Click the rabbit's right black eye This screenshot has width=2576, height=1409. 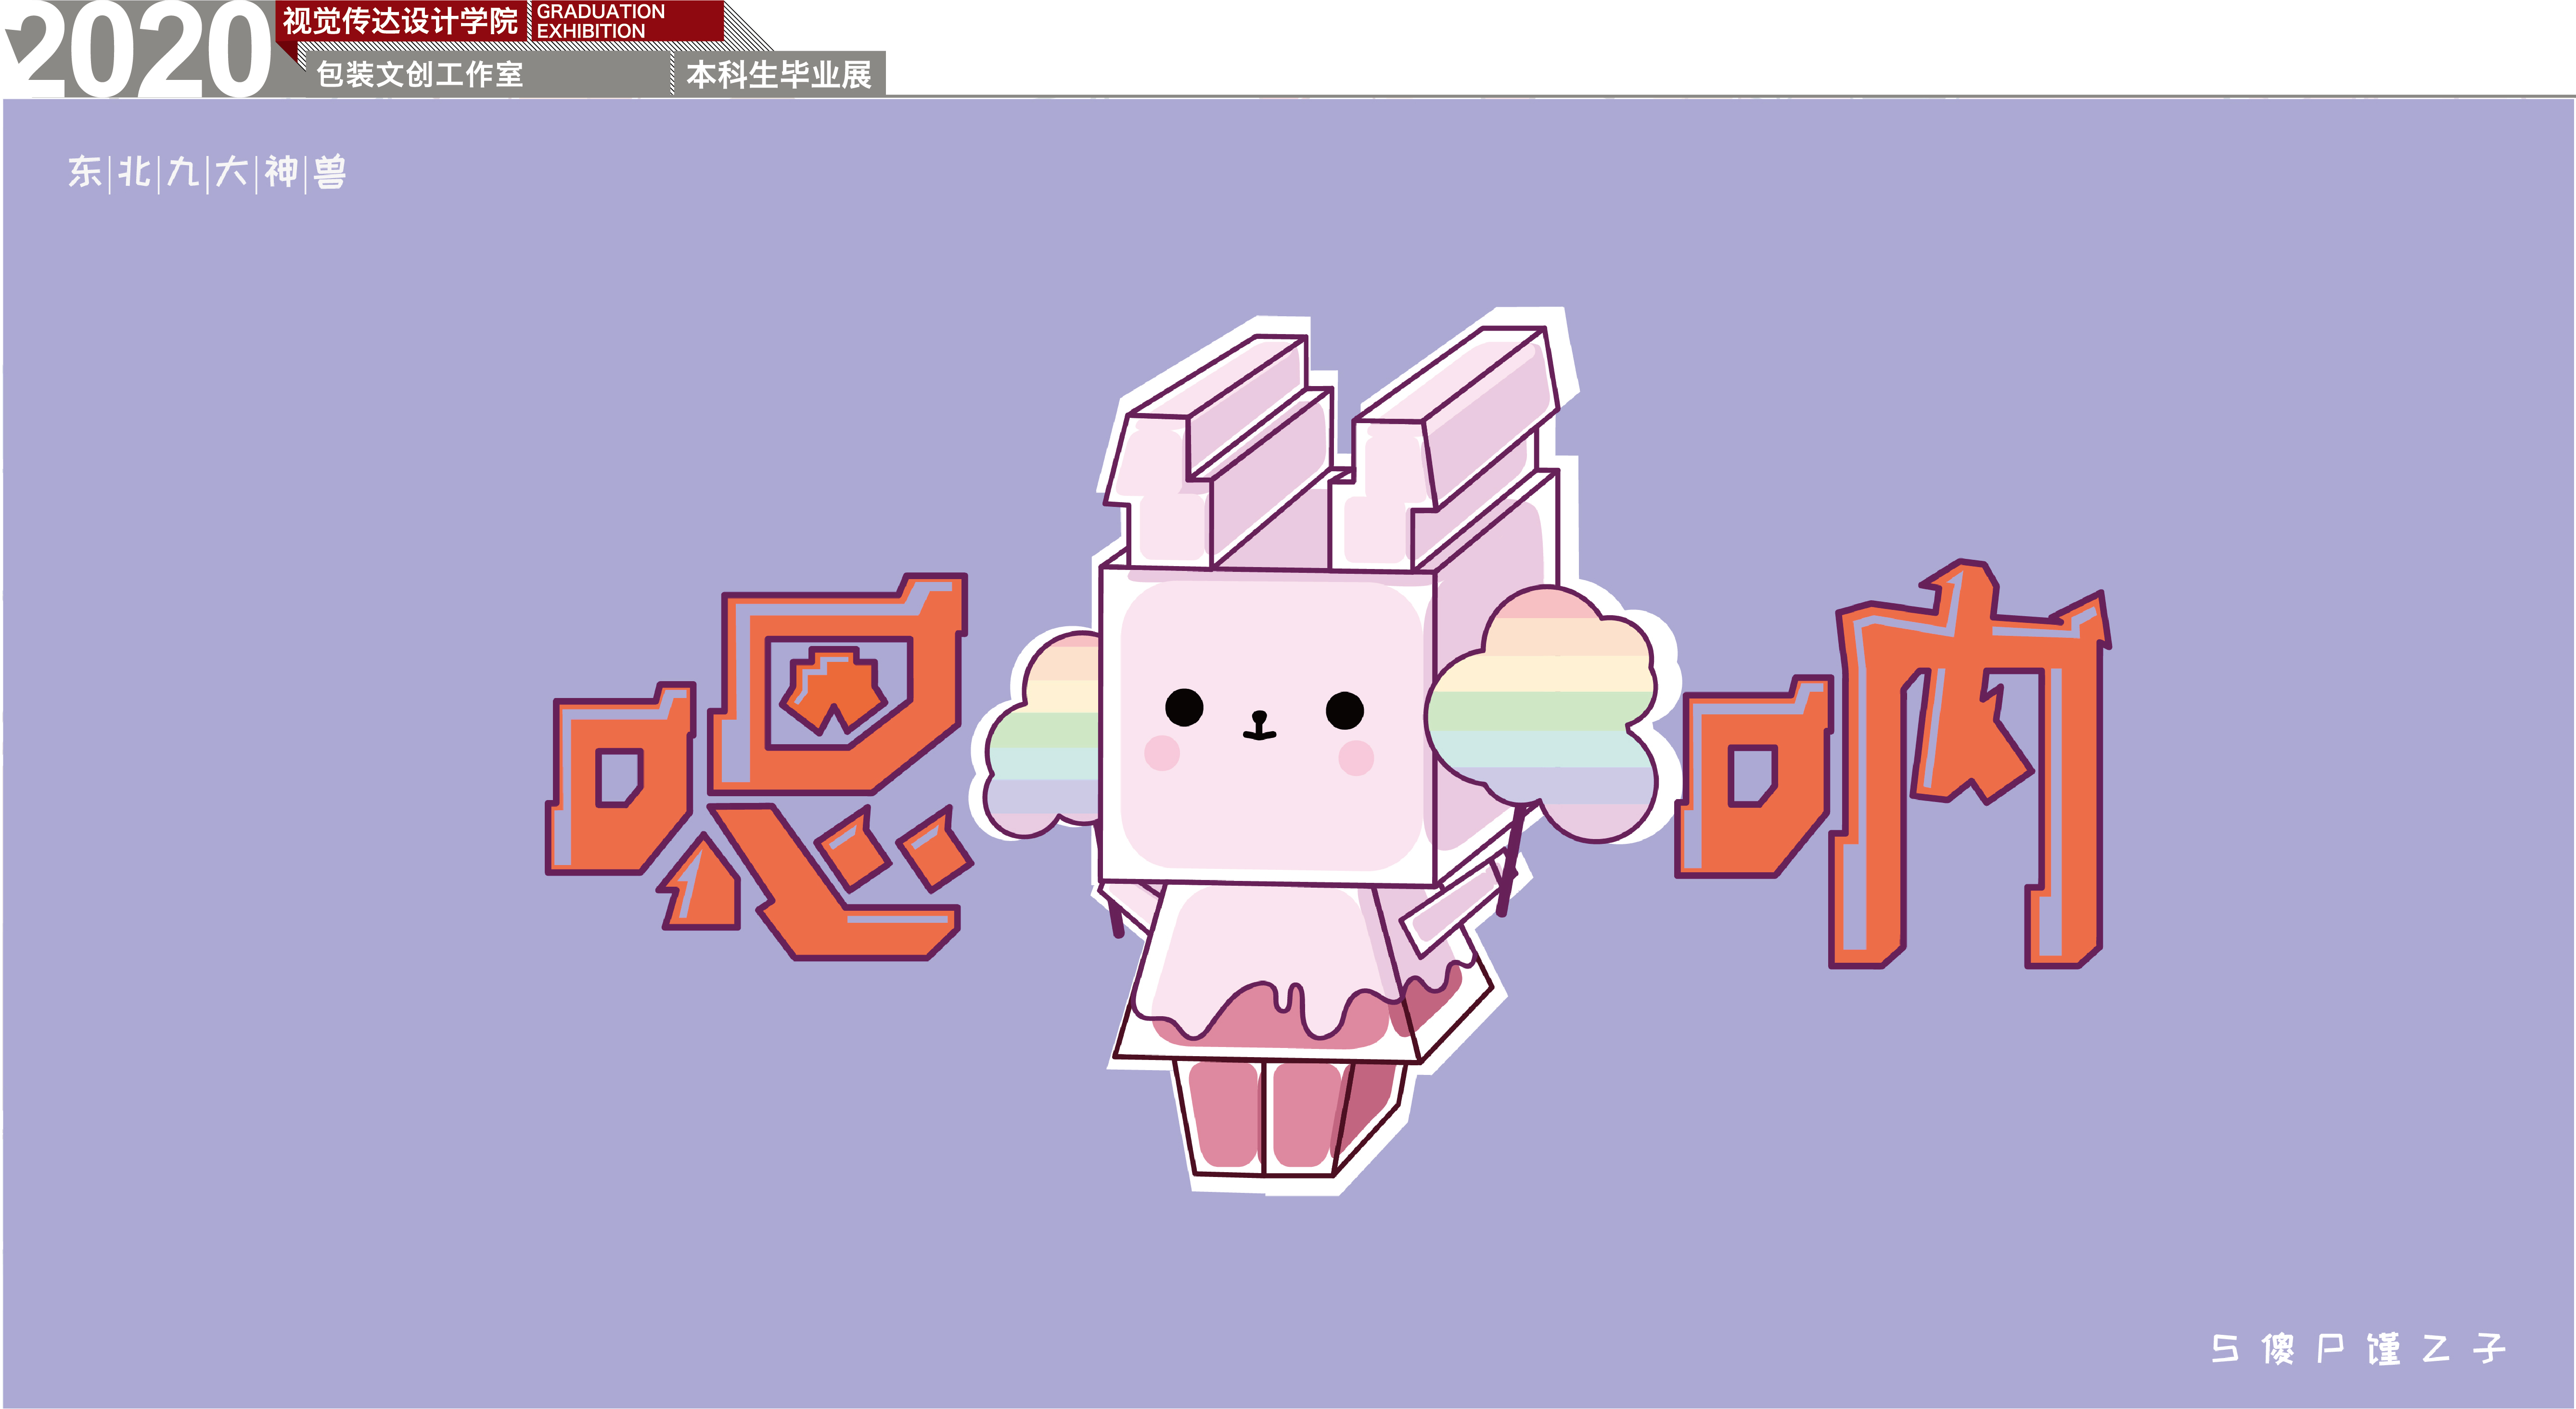click(1344, 710)
